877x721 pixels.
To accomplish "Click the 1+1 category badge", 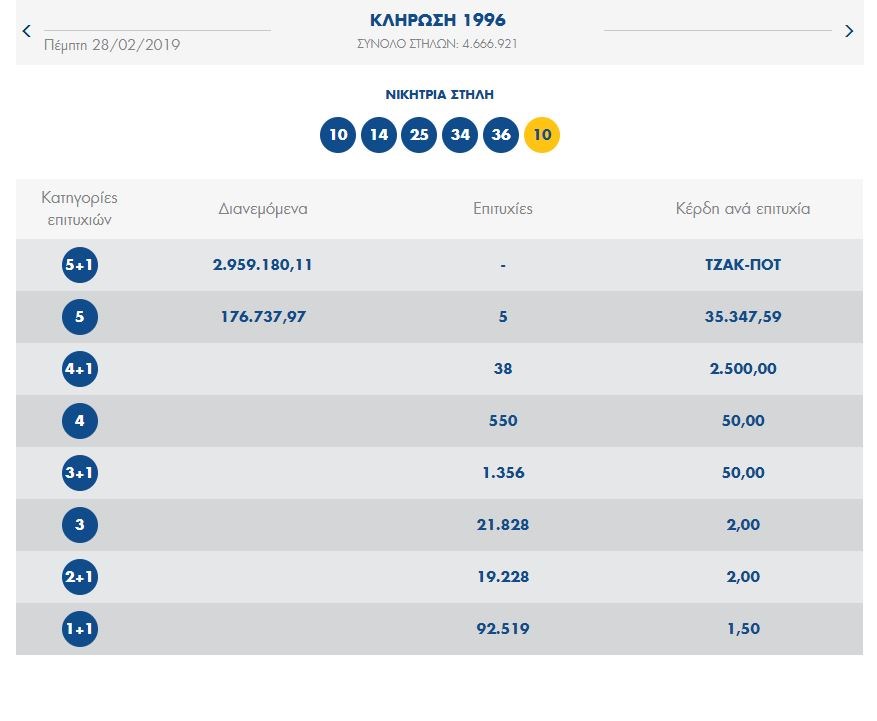I will (x=80, y=629).
